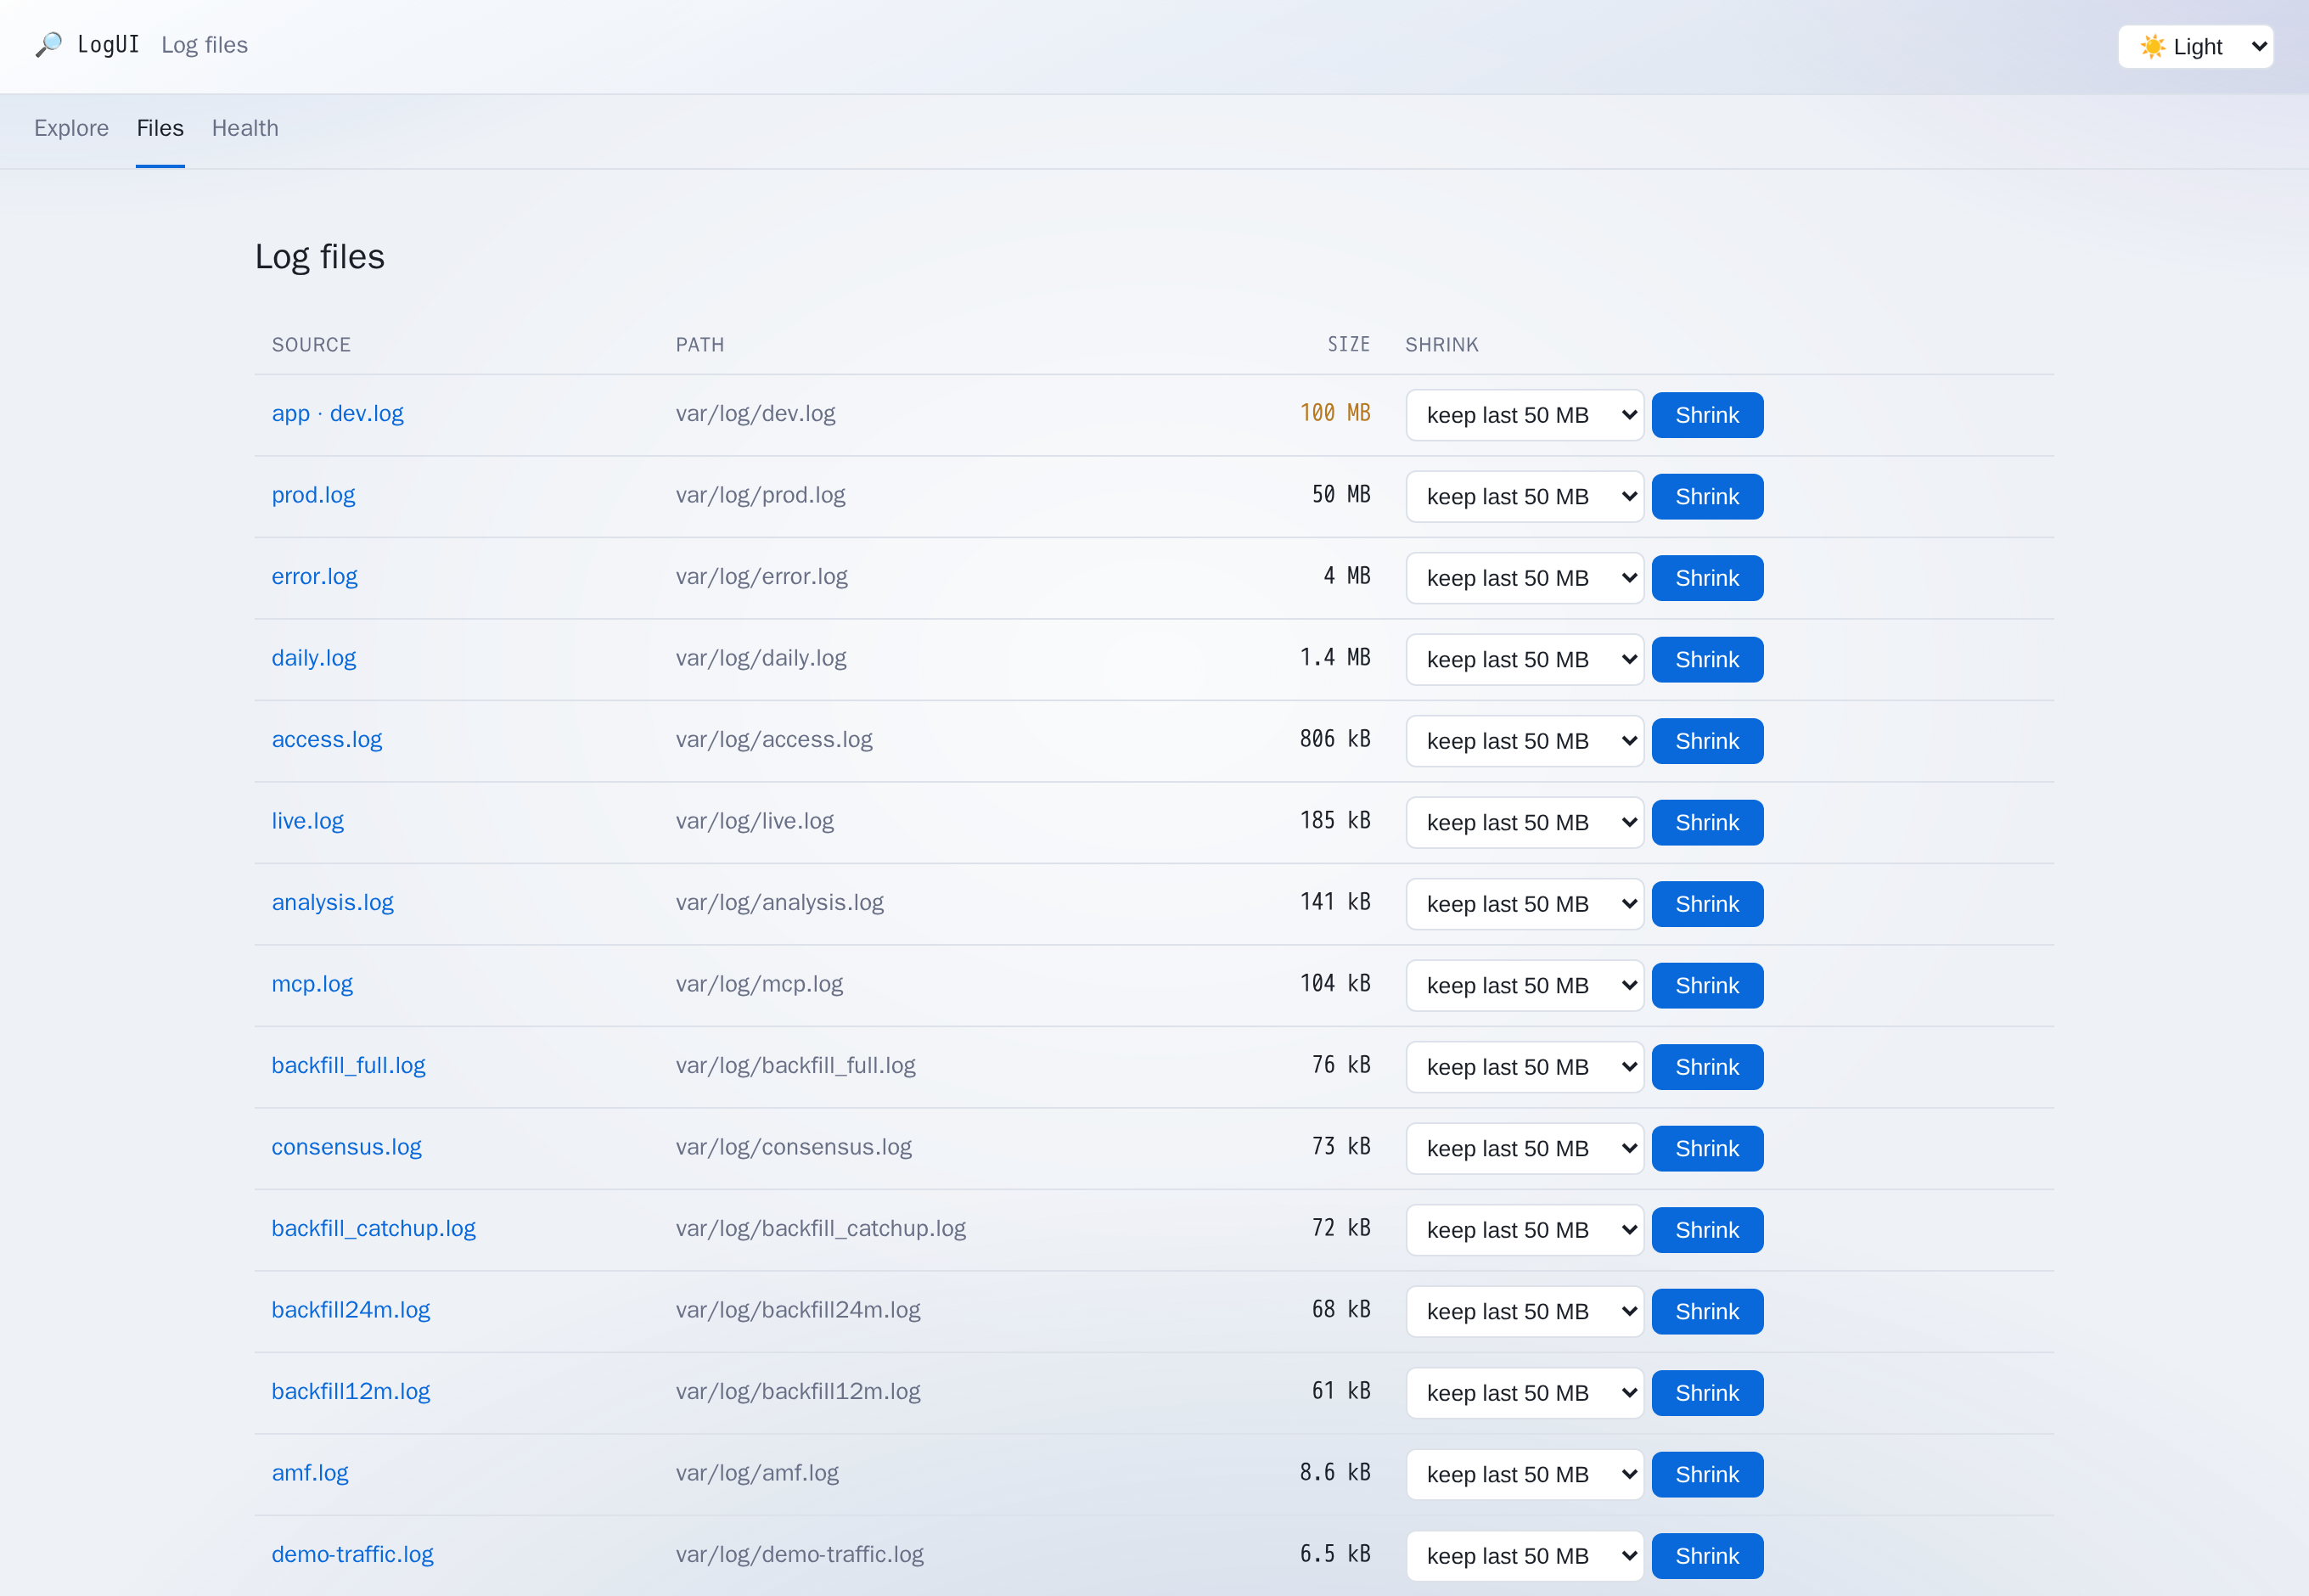Shrink the daily.log file

pos(1707,660)
